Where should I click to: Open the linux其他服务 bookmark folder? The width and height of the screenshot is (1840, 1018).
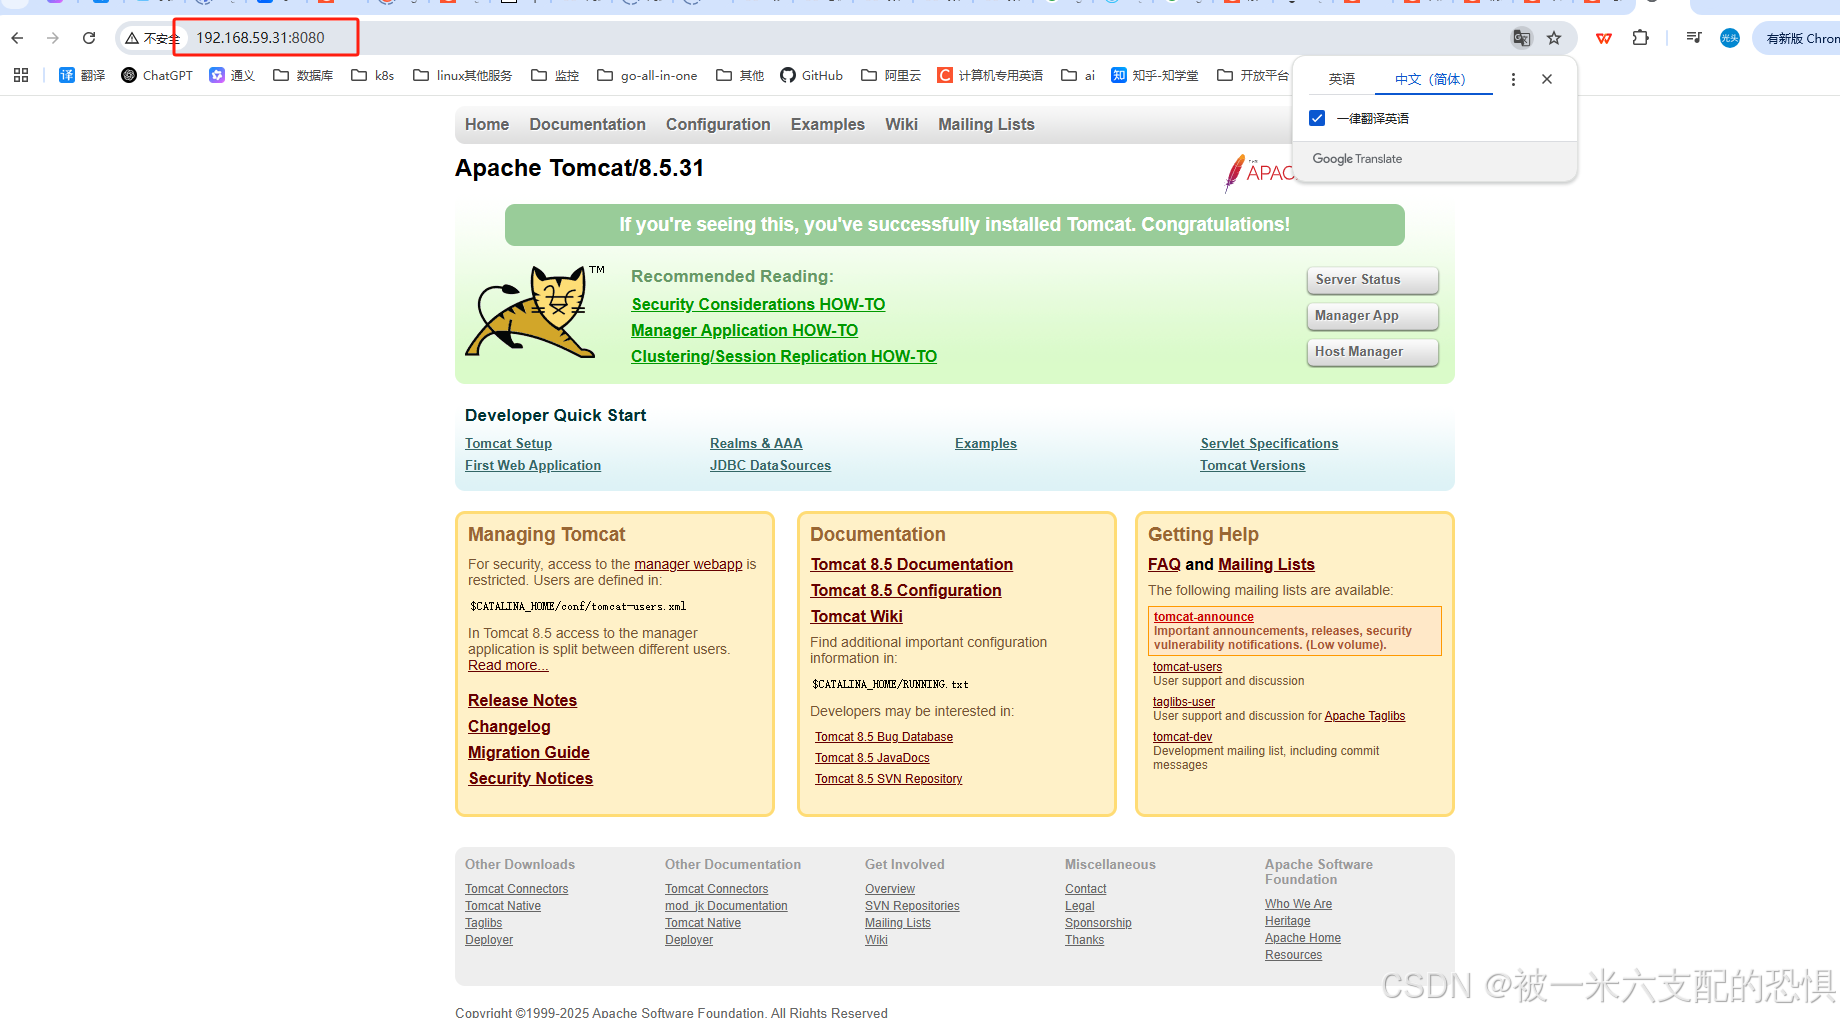(463, 75)
